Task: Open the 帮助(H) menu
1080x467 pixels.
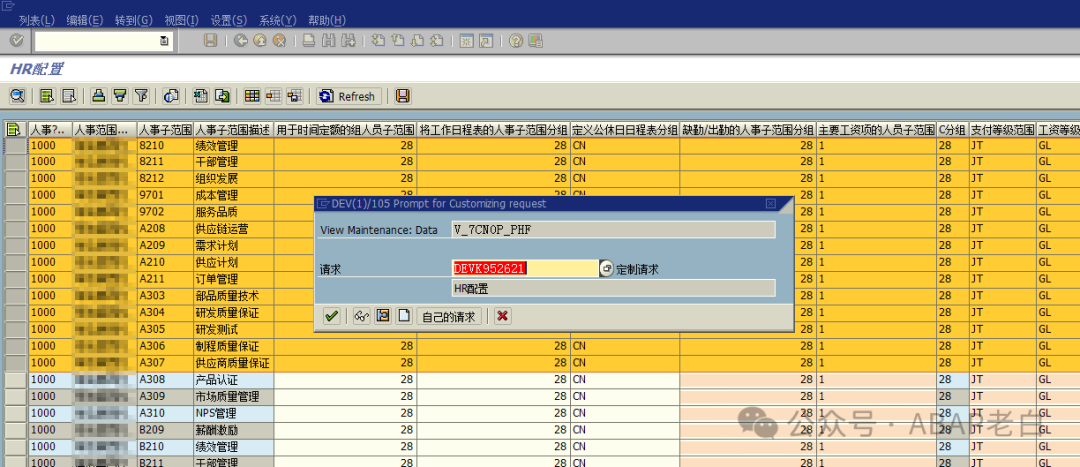Action: tap(326, 20)
